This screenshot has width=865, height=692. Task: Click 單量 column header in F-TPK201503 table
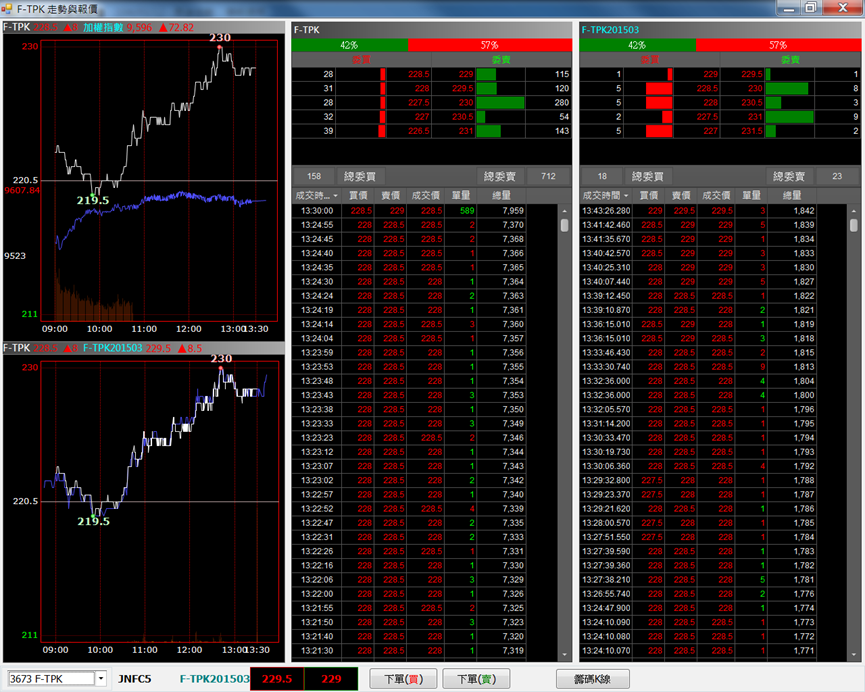[751, 195]
